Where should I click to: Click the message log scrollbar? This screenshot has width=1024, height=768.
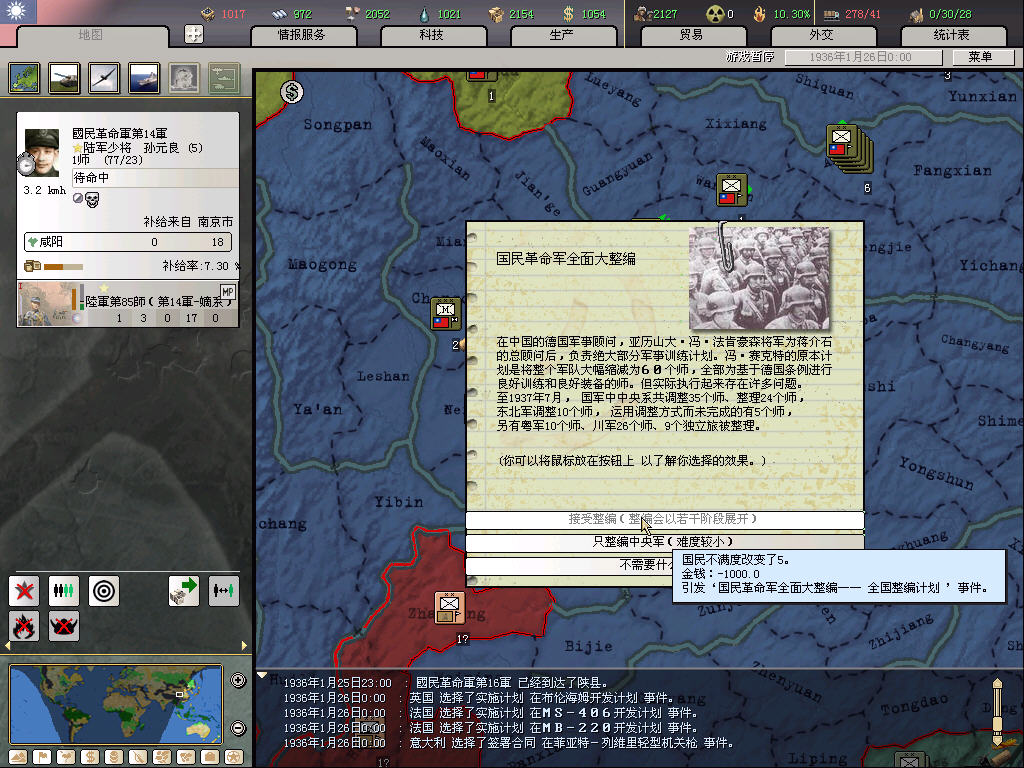997,712
